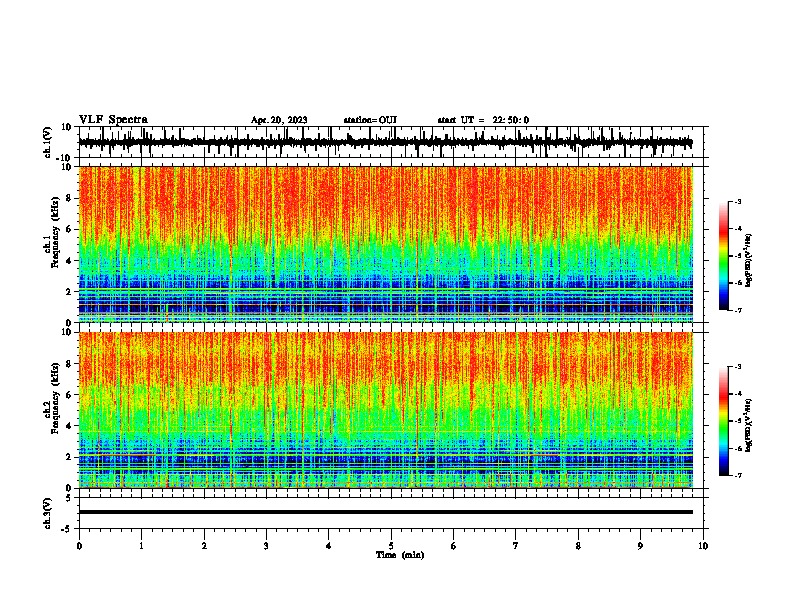
Task: Click time axis tick '4'
Action: click(x=329, y=546)
